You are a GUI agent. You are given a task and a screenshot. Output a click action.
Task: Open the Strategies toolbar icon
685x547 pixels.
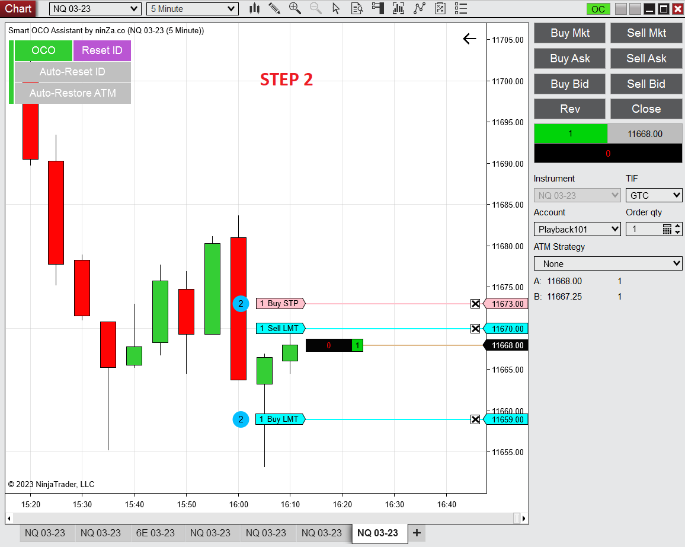[439, 9]
